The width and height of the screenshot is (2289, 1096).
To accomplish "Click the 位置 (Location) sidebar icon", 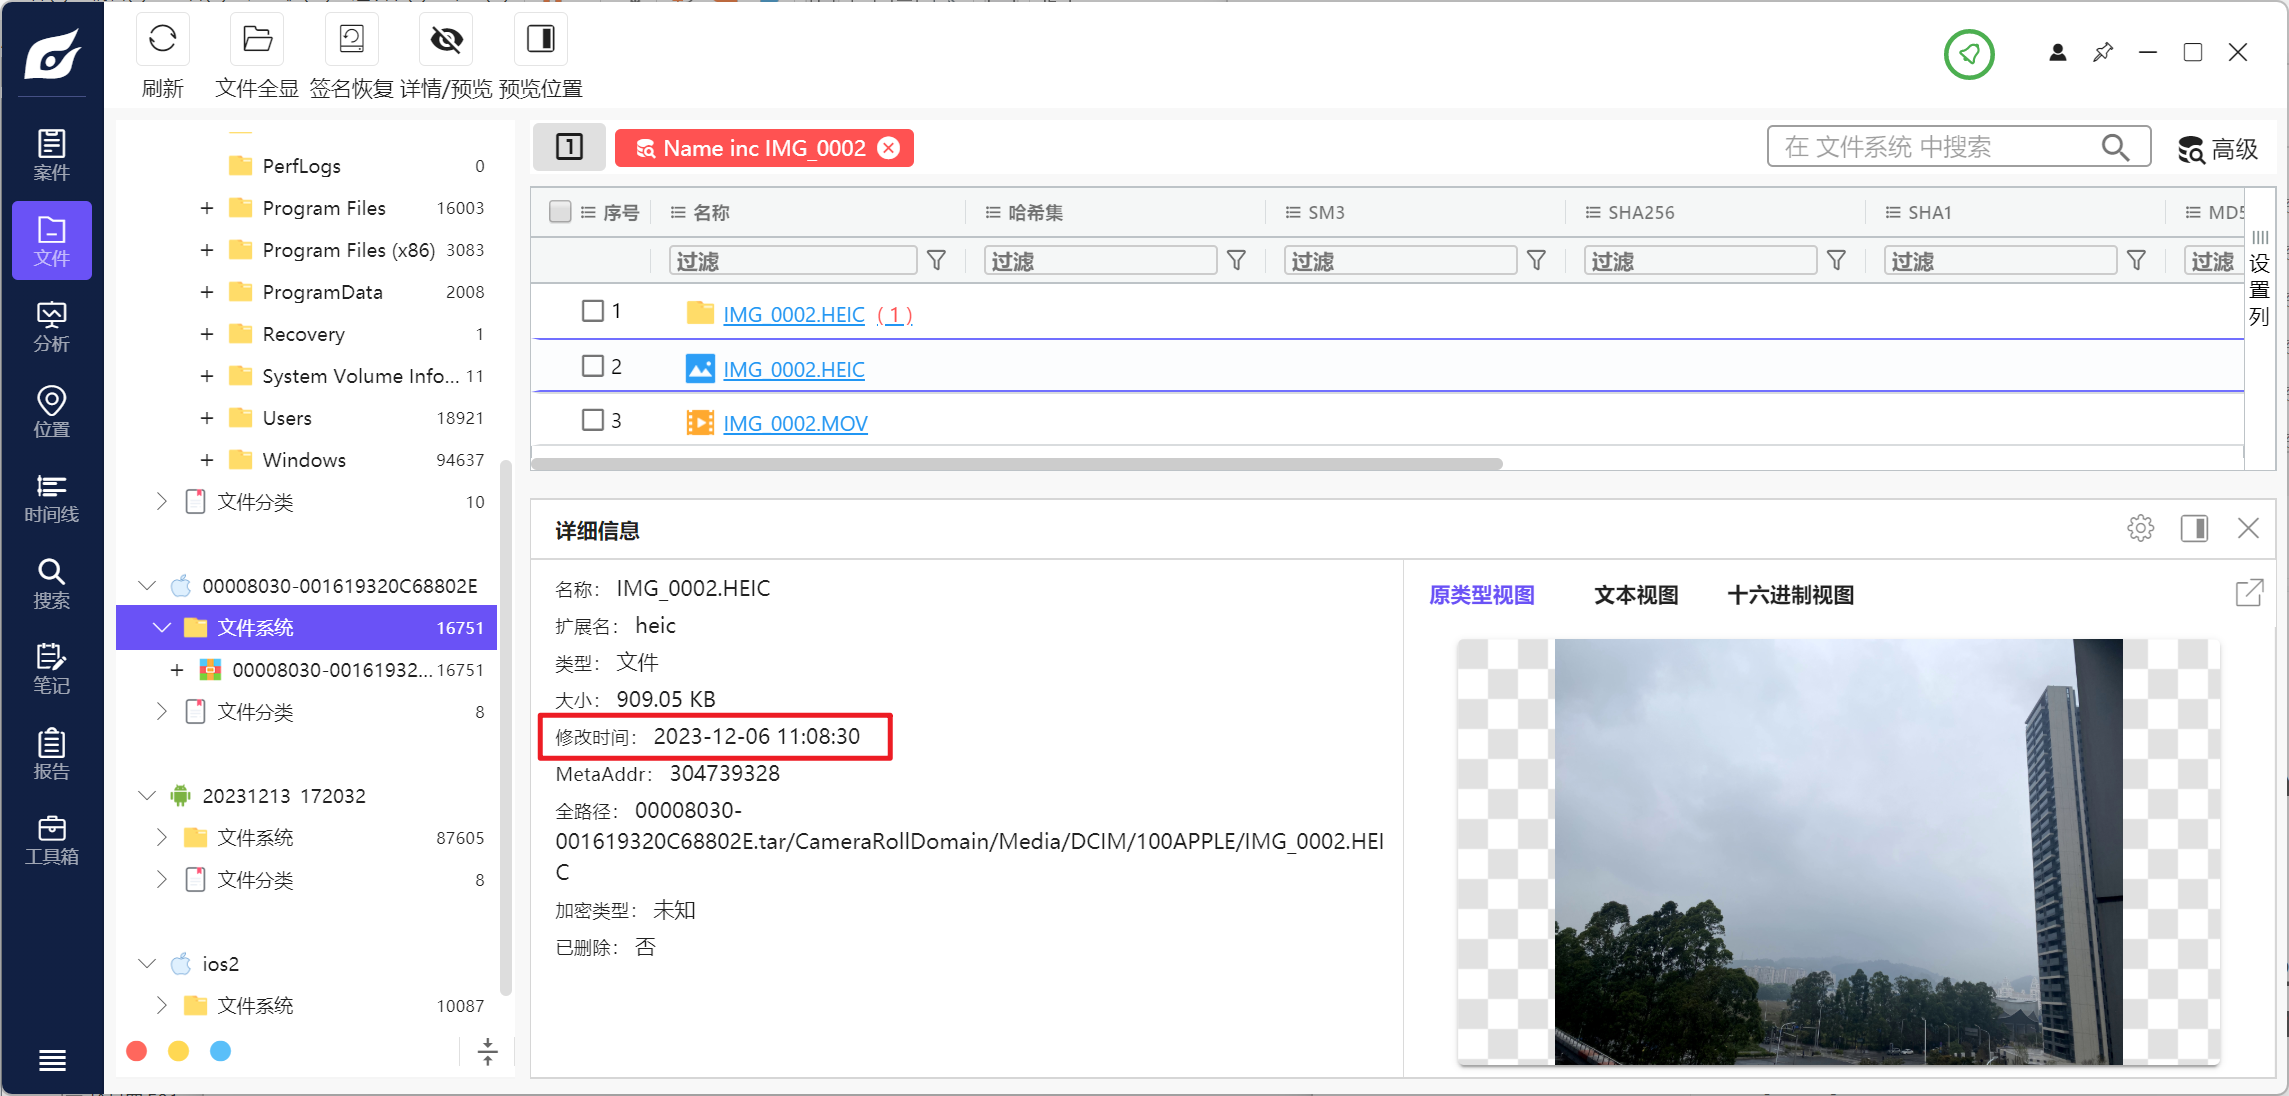I will (x=53, y=409).
